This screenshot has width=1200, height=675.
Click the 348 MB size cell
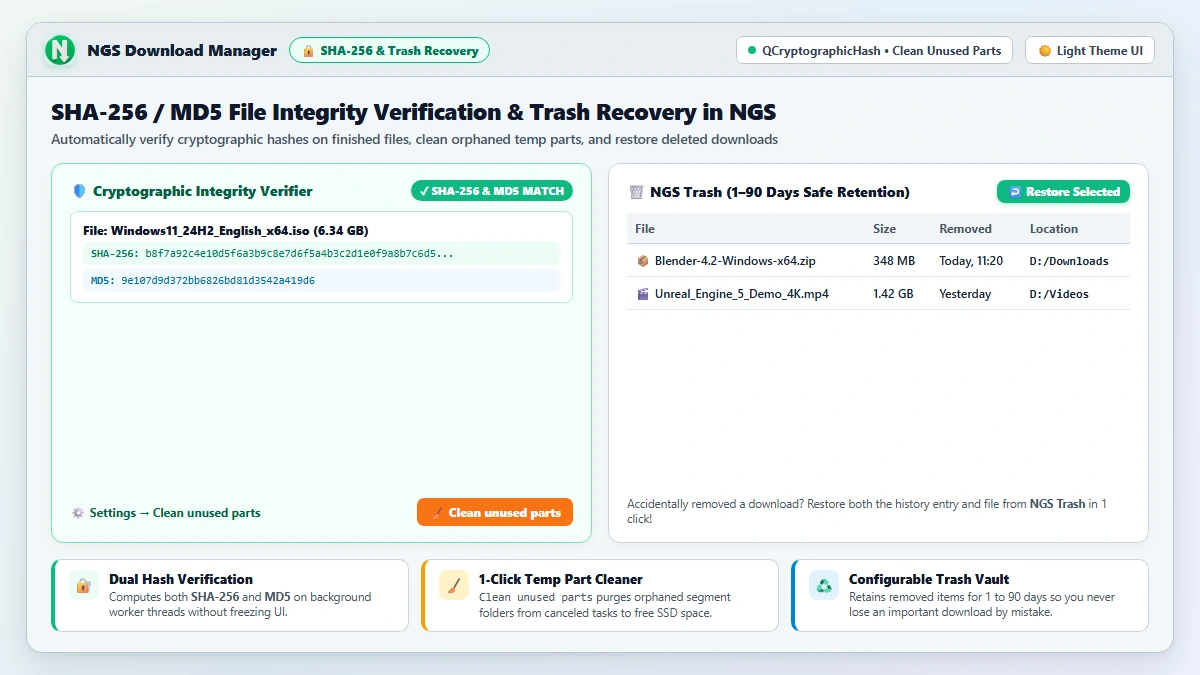click(894, 261)
